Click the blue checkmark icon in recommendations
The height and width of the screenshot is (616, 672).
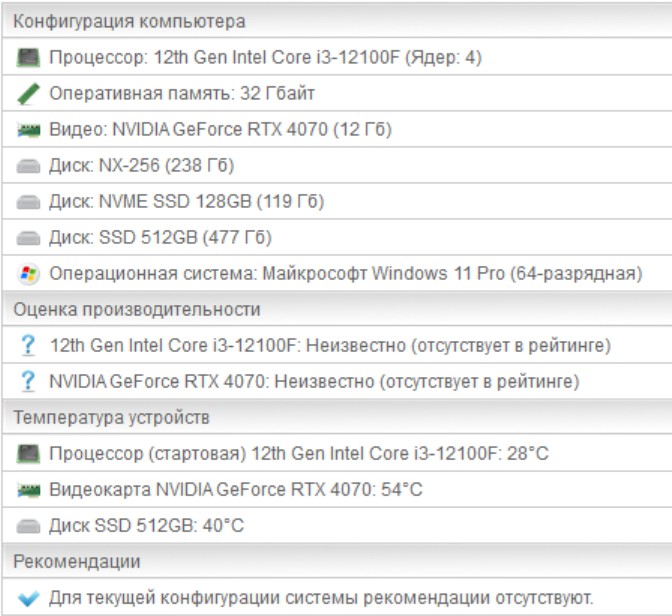click(28, 598)
